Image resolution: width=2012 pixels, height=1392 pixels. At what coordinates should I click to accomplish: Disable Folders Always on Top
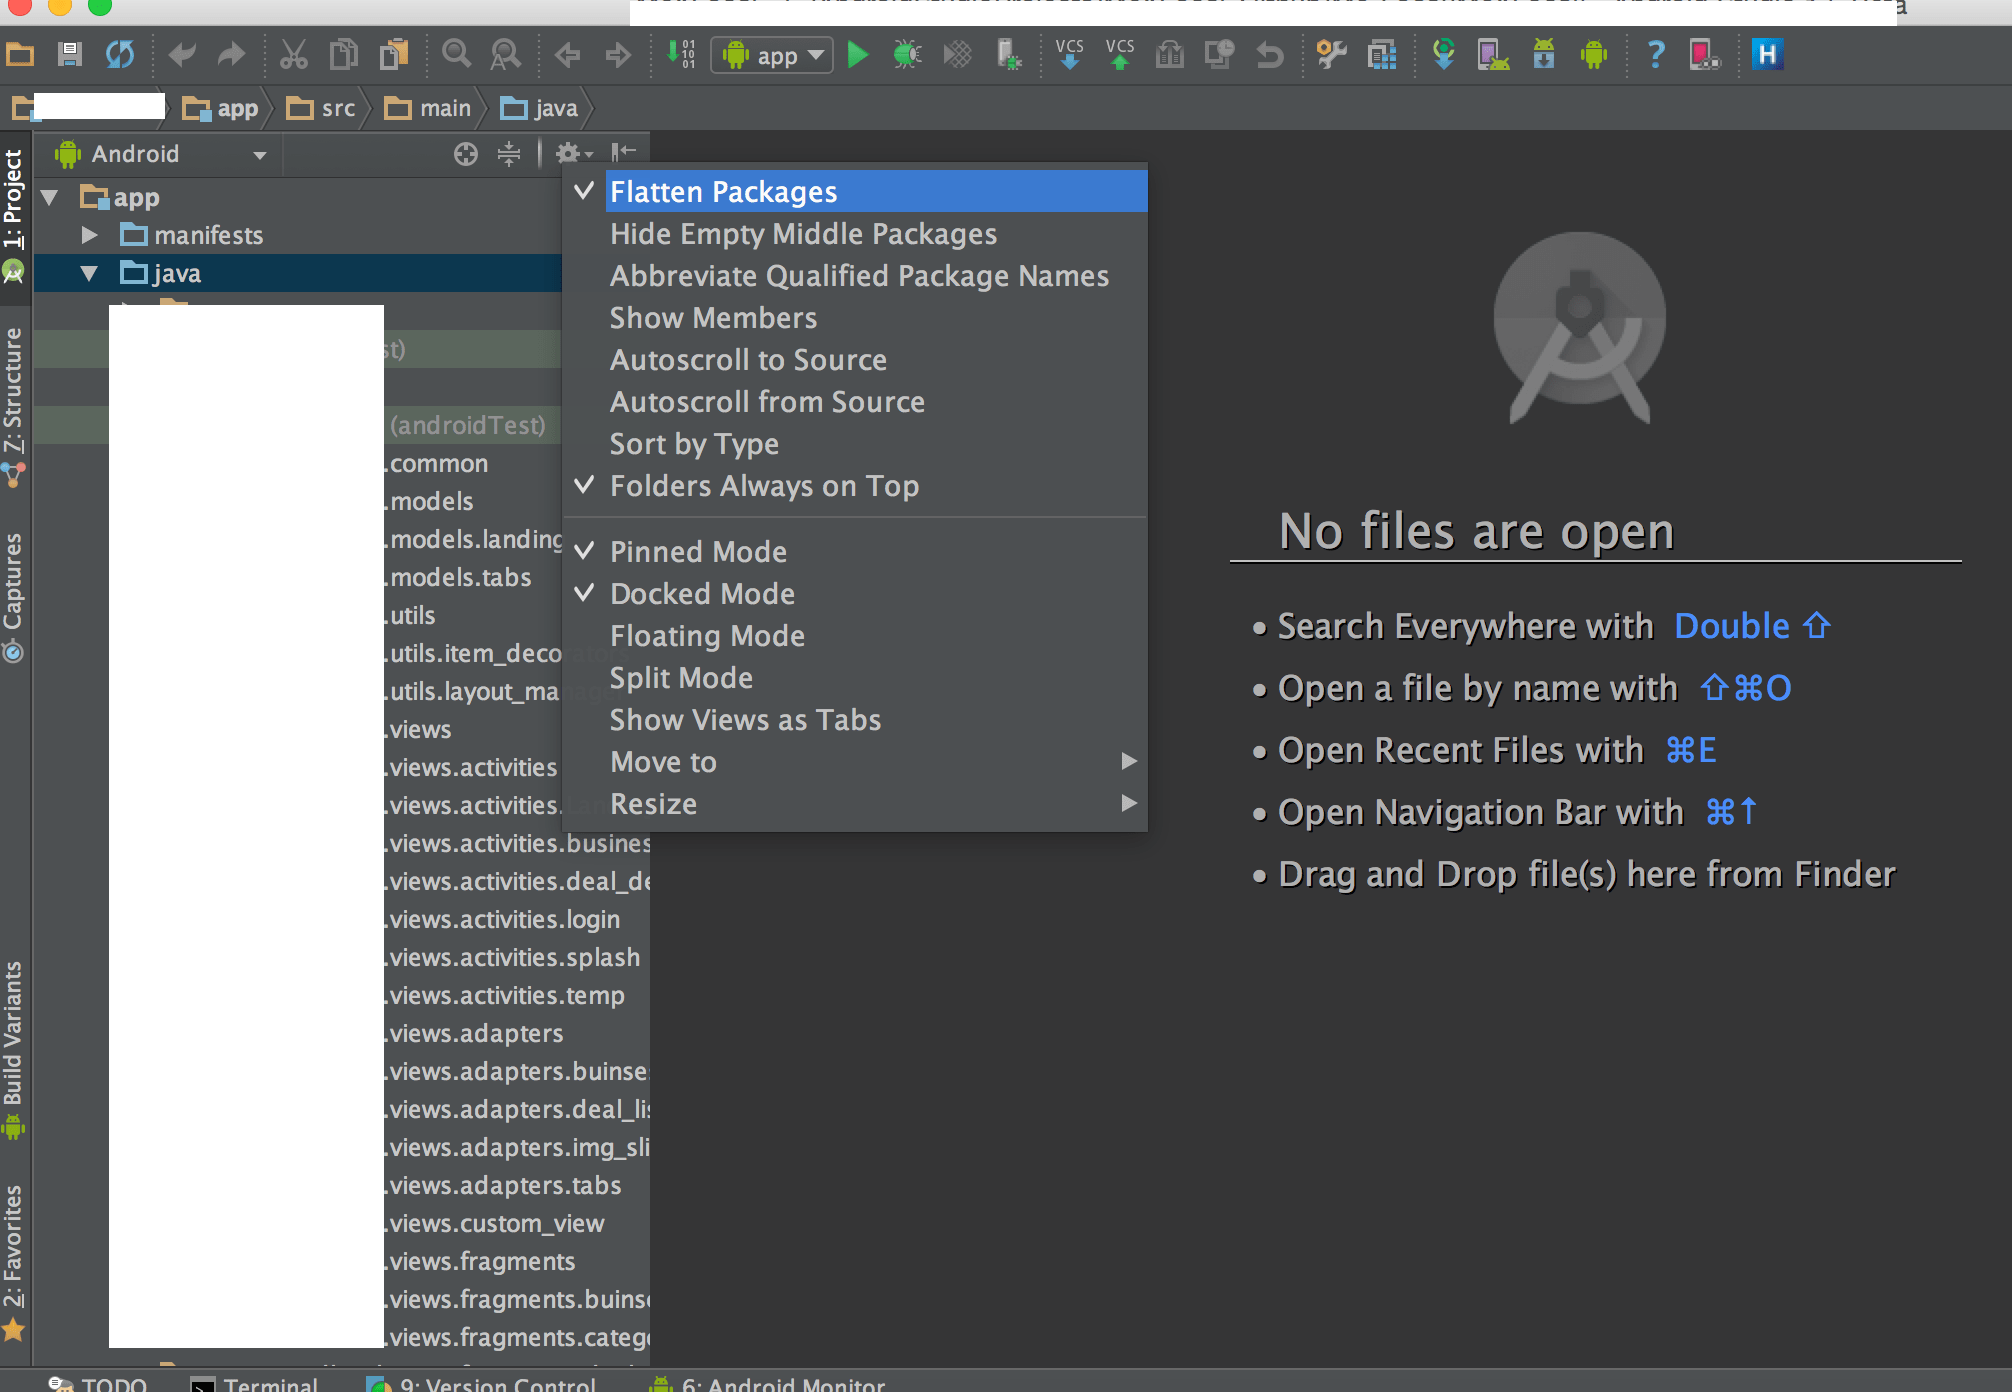click(764, 486)
